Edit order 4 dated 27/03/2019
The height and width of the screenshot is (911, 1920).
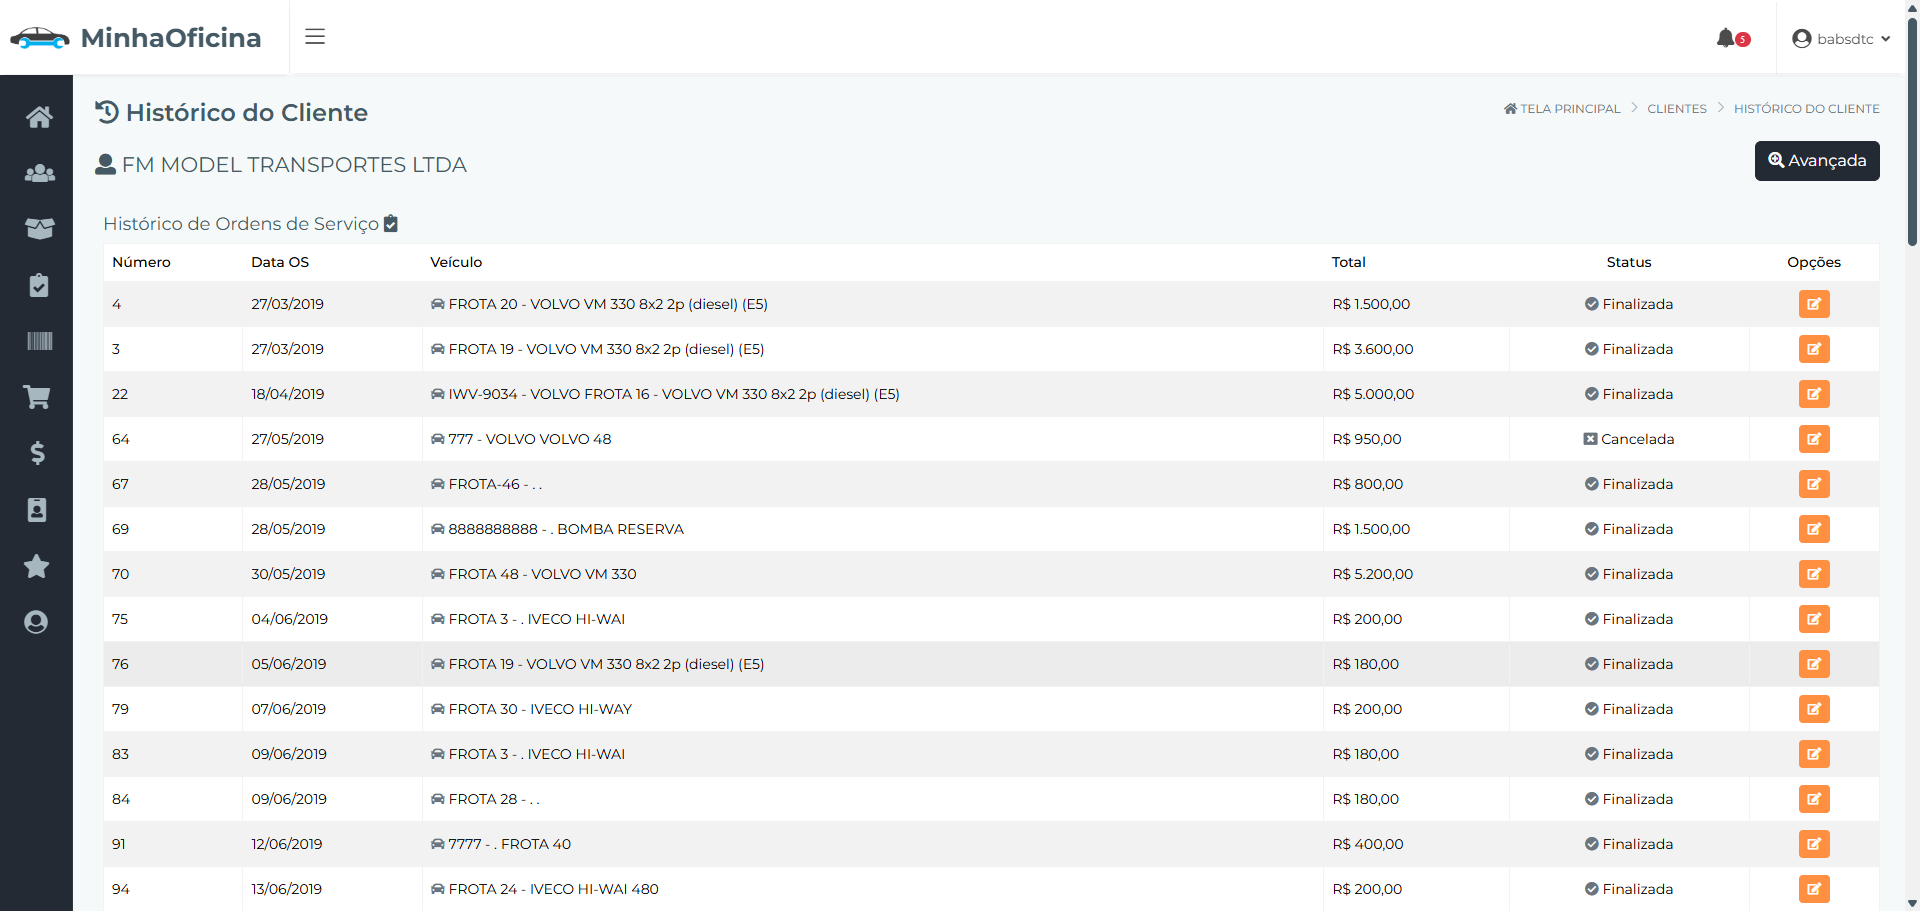point(1814,304)
